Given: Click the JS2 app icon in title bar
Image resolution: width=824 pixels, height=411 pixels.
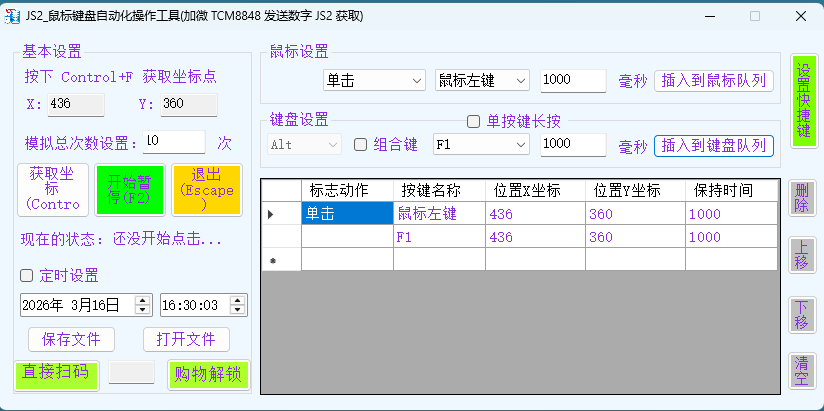Looking at the screenshot, I should click(x=11, y=16).
